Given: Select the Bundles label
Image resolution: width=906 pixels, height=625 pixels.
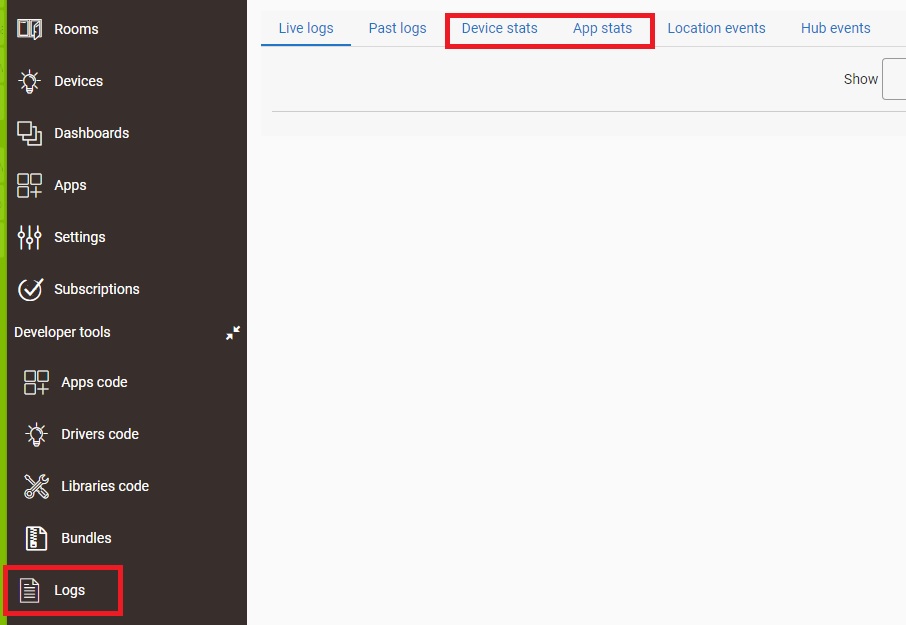Looking at the screenshot, I should 86,538.
